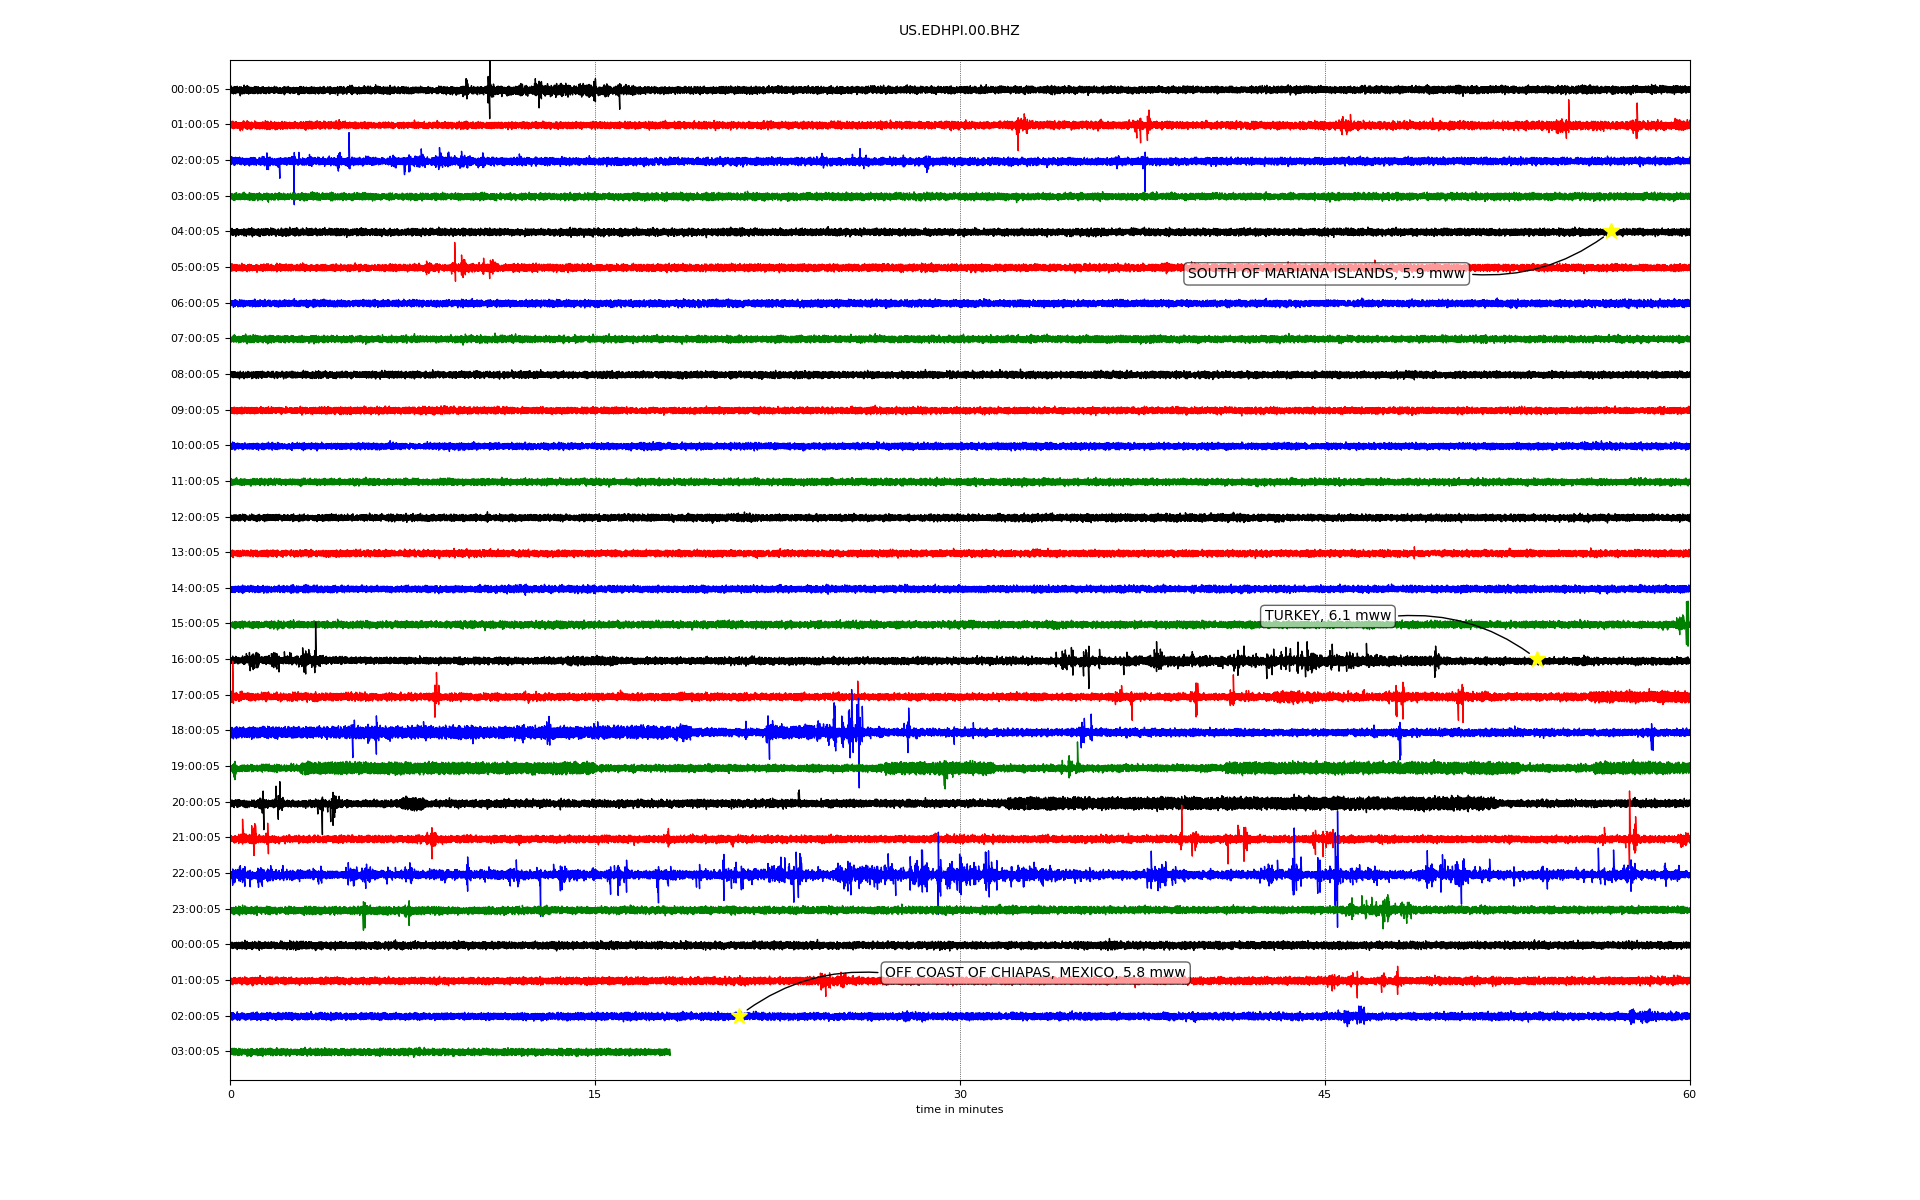Image resolution: width=1920 pixels, height=1200 pixels.
Task: Click the 14:00:05 trace time label
Action: 195,589
